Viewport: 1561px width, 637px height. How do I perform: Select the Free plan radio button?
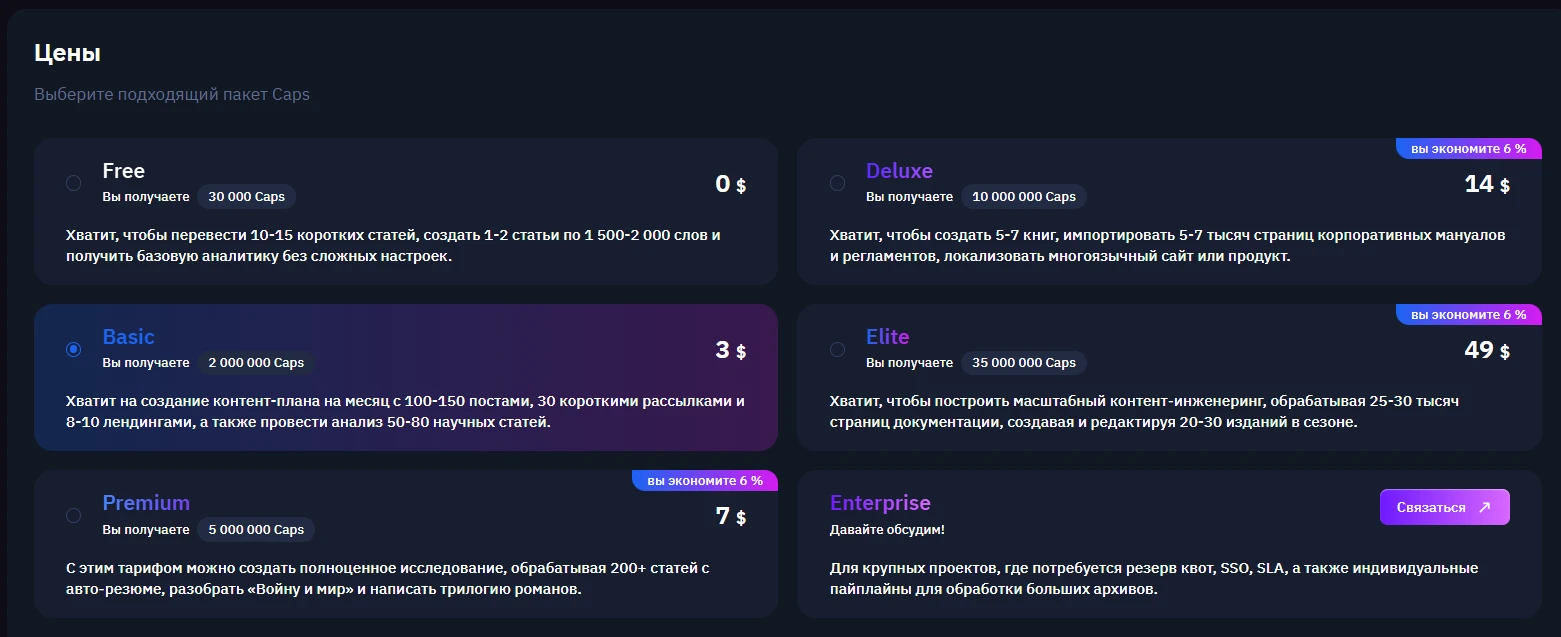point(73,183)
